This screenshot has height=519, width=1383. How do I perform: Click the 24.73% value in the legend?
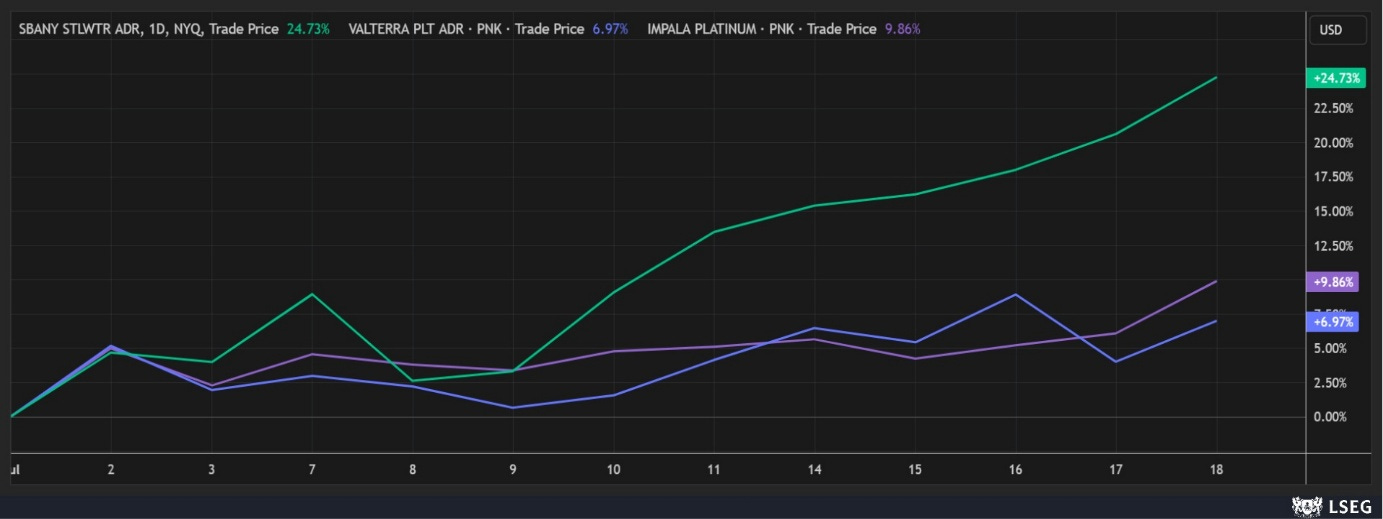click(308, 29)
